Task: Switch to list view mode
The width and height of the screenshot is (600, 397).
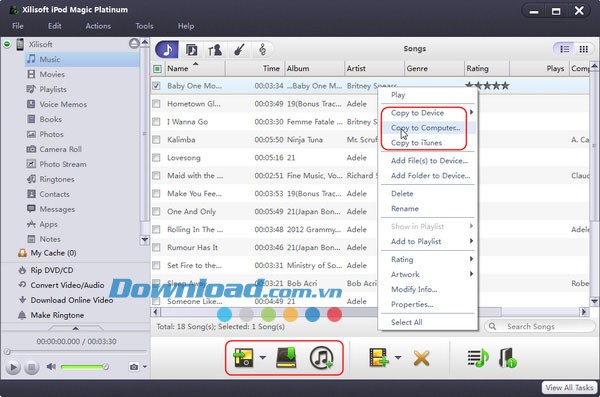Action: pyautogui.click(x=564, y=49)
